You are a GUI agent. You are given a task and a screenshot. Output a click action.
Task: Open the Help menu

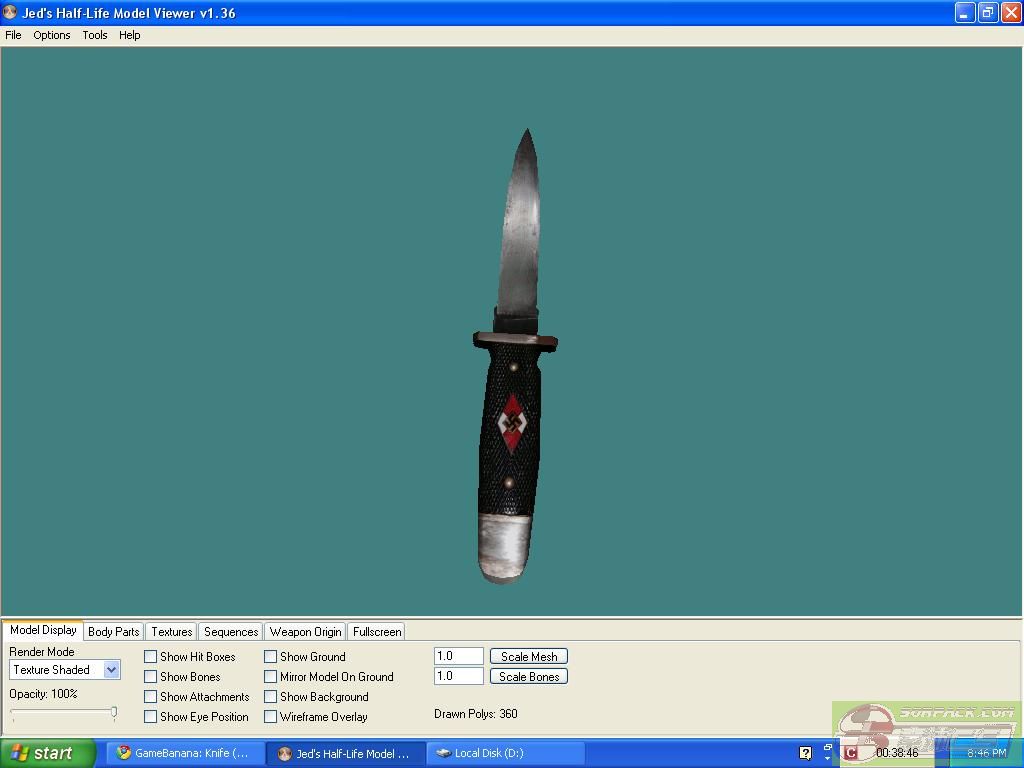[x=129, y=35]
